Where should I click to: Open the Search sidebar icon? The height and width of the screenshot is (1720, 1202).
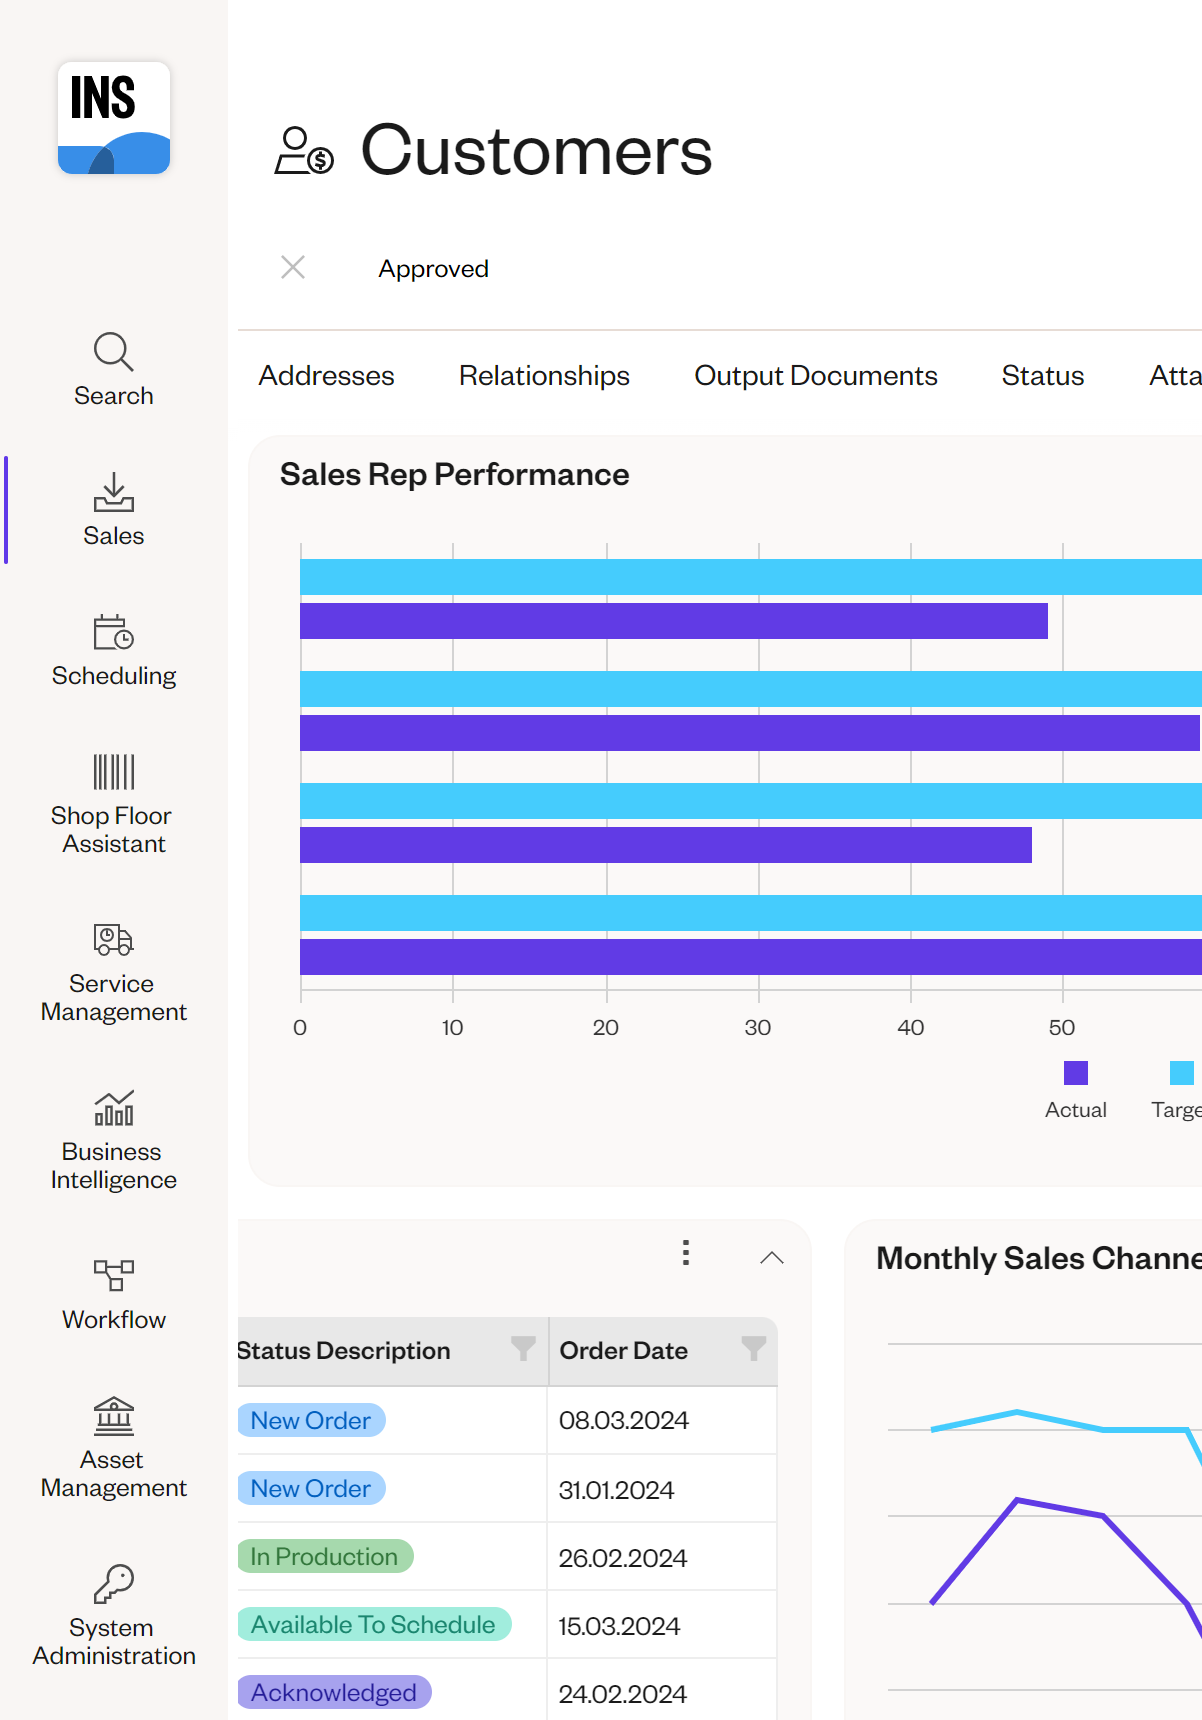(113, 369)
